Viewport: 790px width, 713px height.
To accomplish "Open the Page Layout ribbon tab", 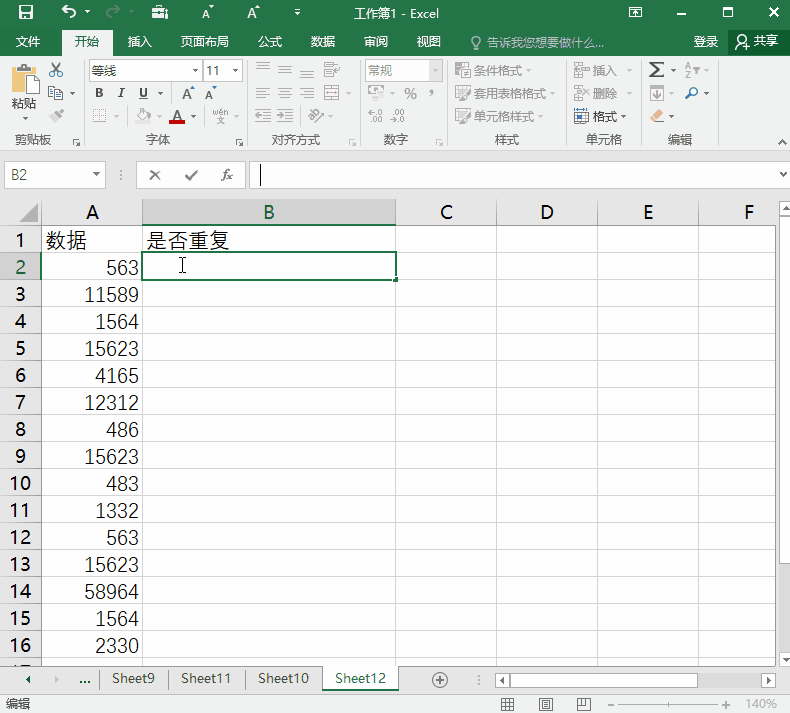I will click(205, 42).
